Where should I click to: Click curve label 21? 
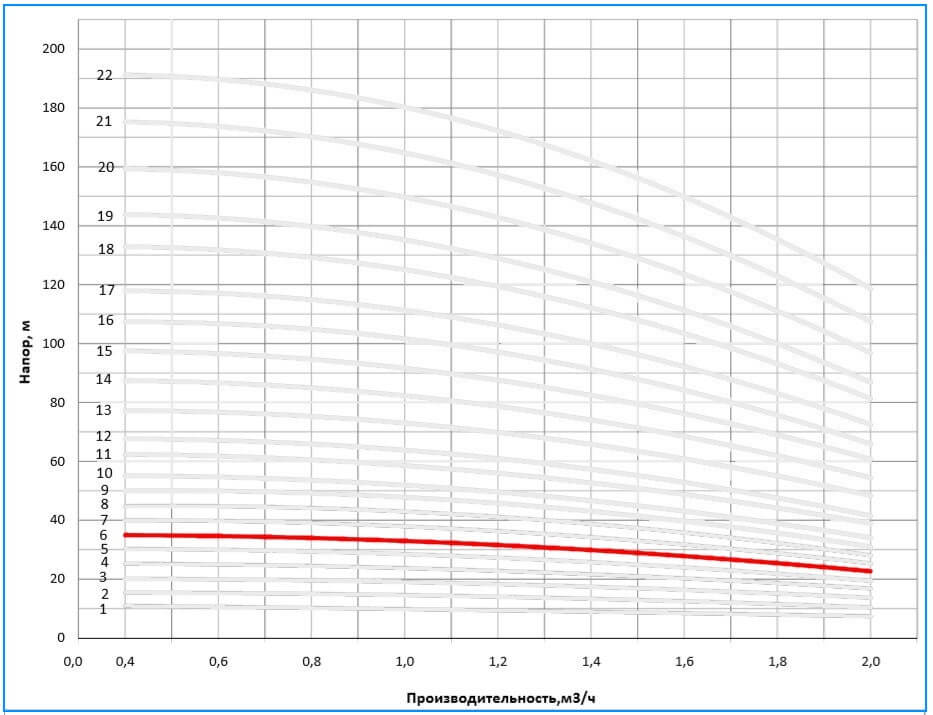104,121
